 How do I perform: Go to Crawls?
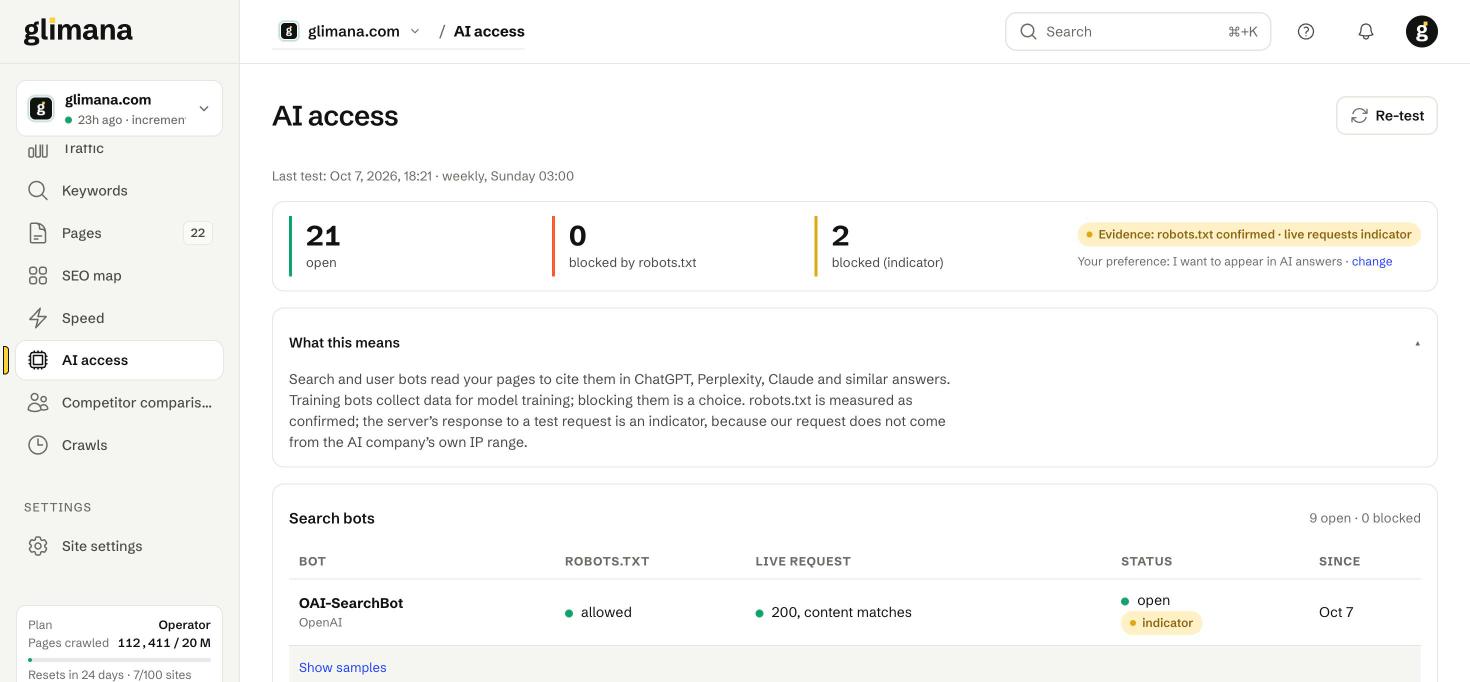pos(119,445)
